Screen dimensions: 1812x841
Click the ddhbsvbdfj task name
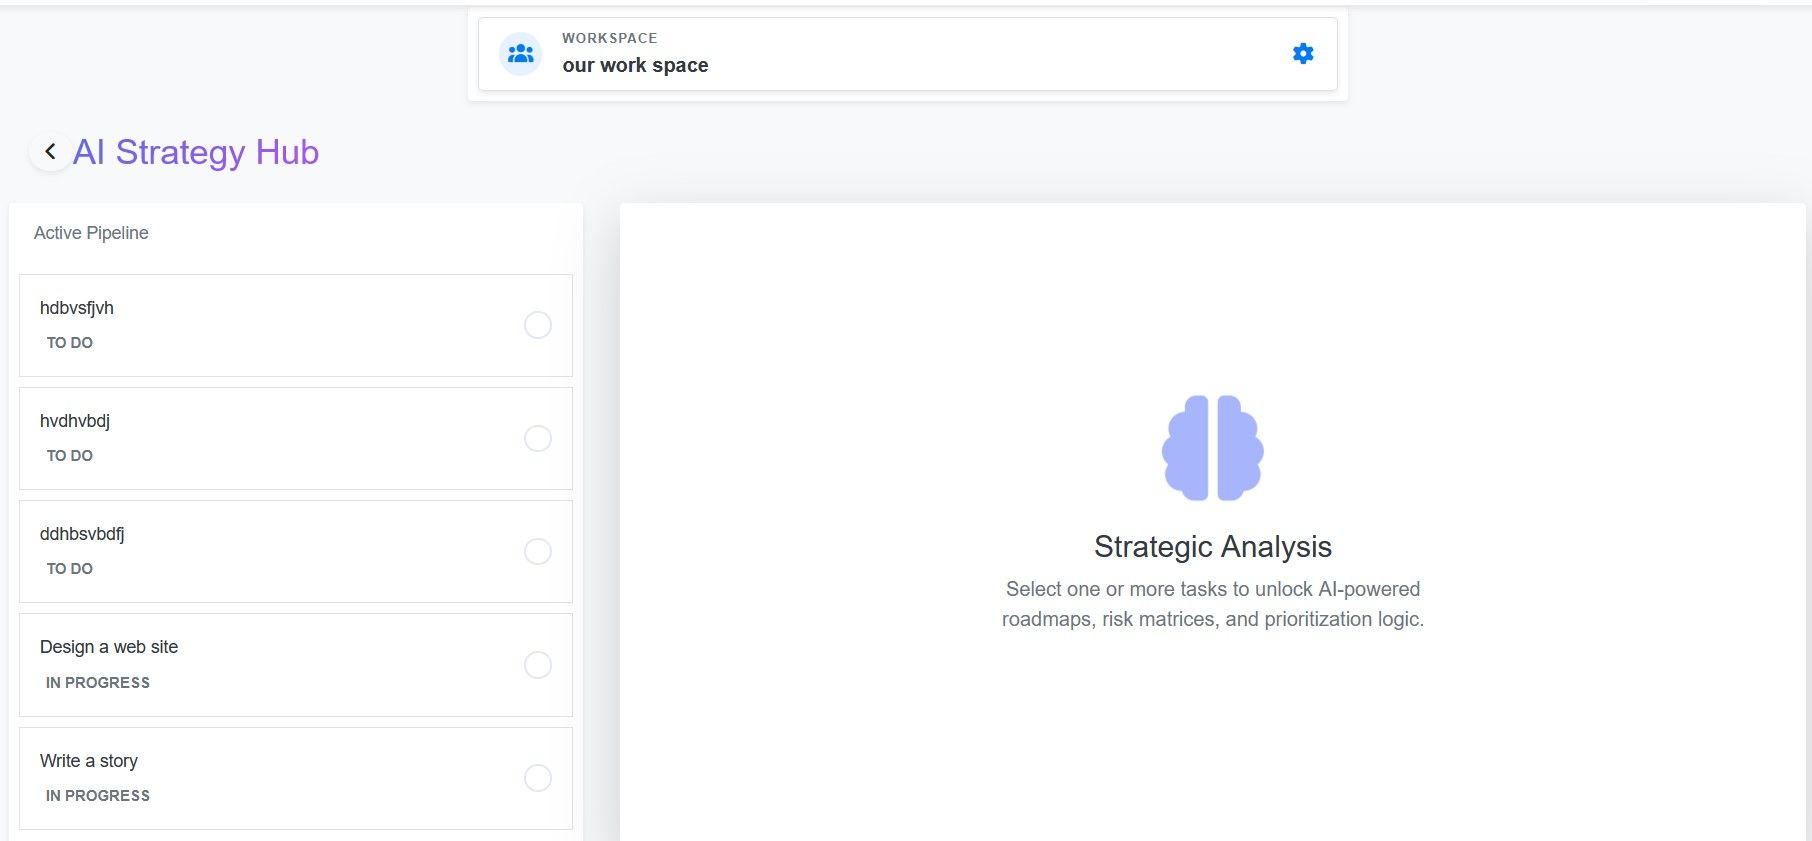tap(82, 534)
